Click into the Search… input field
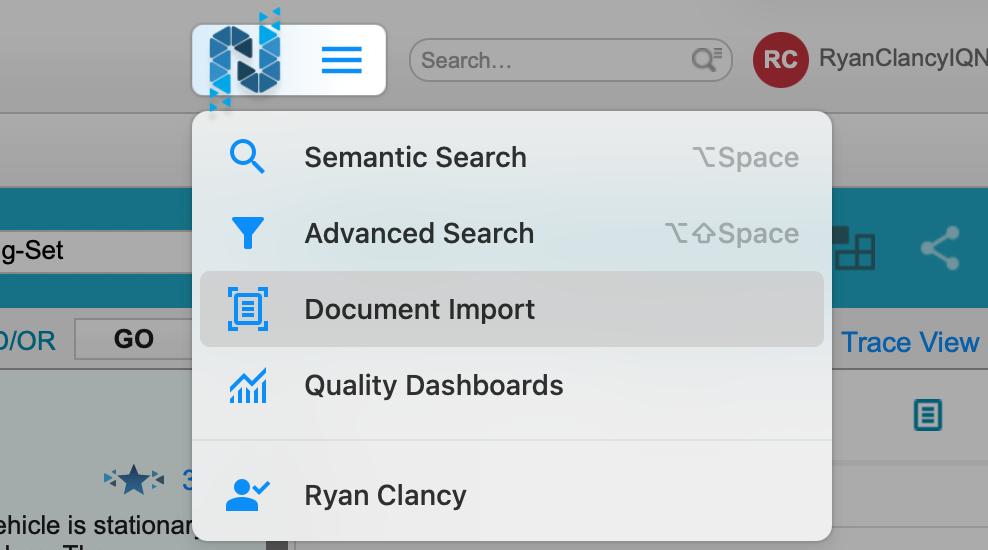The width and height of the screenshot is (988, 550). point(550,61)
